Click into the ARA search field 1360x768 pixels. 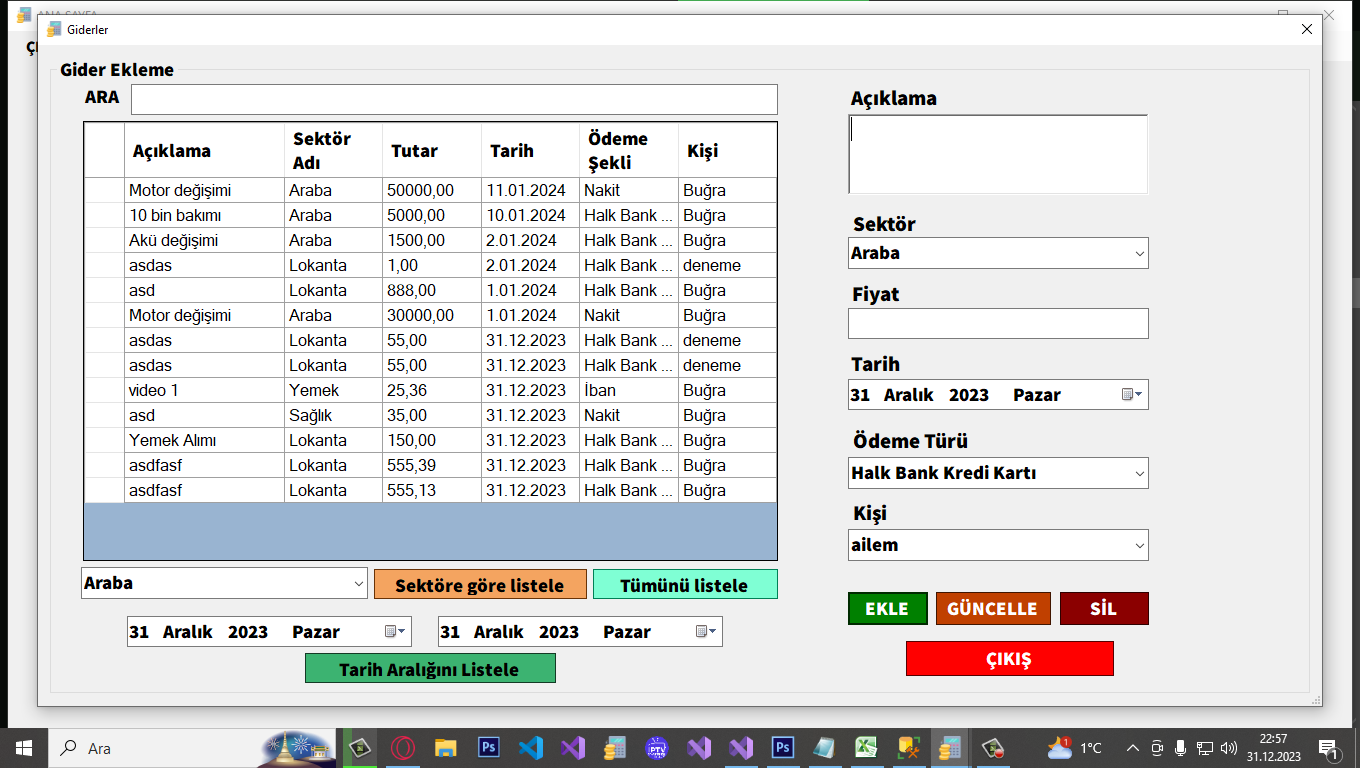[454, 99]
